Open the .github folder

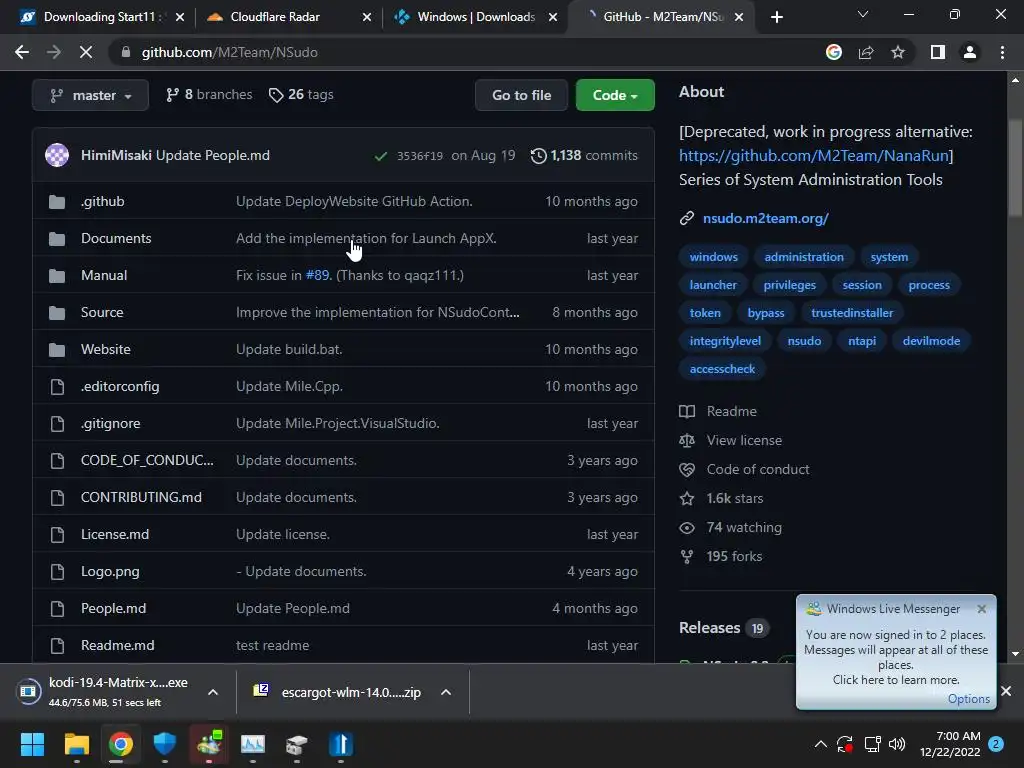tap(103, 201)
